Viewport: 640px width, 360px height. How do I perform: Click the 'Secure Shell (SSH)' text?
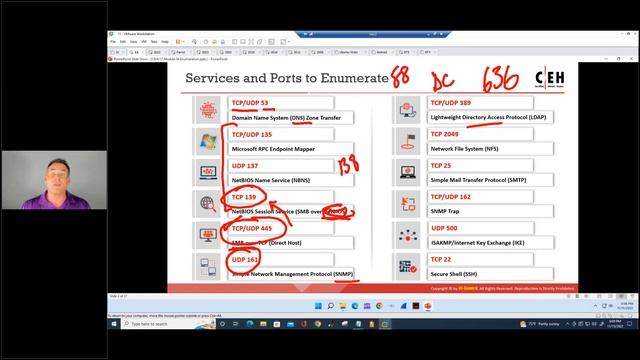(453, 274)
